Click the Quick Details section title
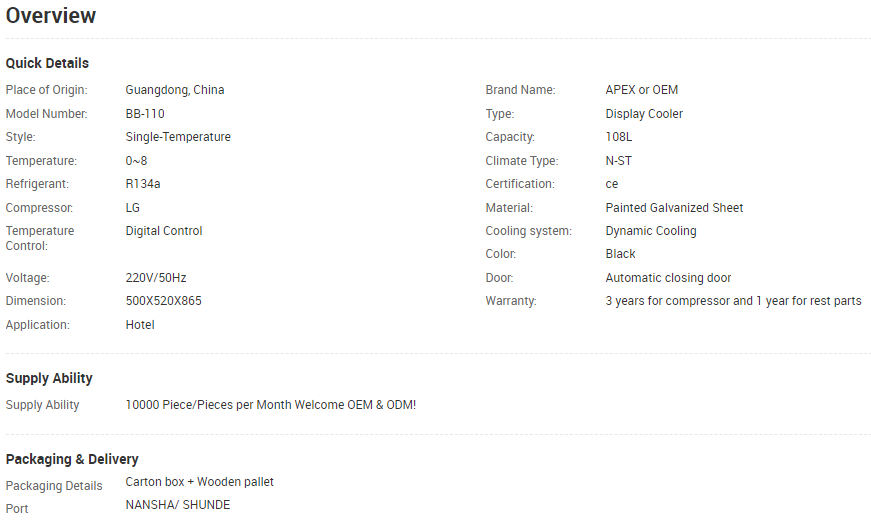The width and height of the screenshot is (871, 520). coord(47,63)
